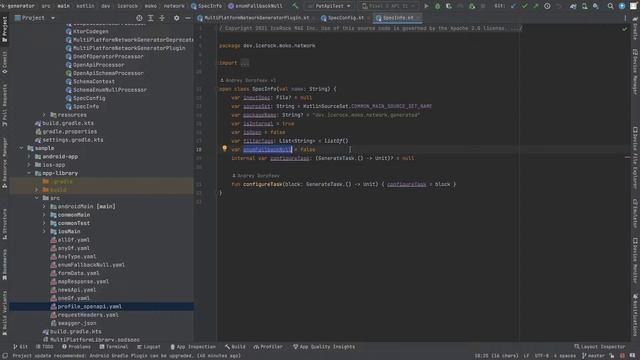Open Project panel gear options
The width and height of the screenshot is (640, 360).
tap(176, 18)
